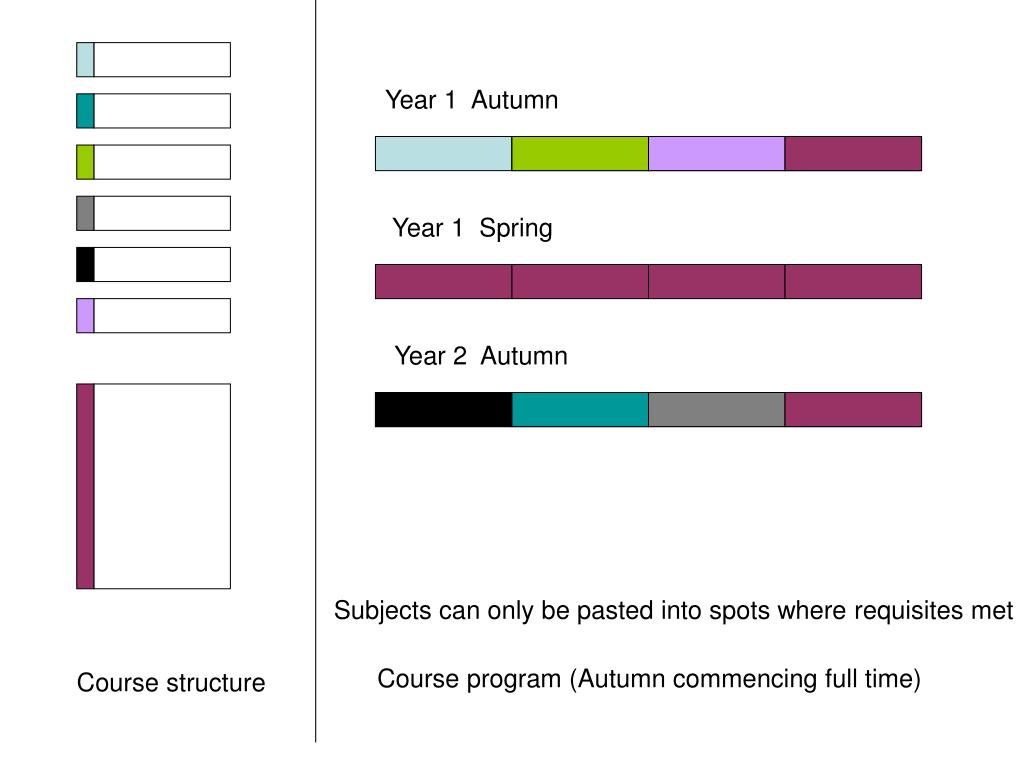This screenshot has width=1024, height=768.
Task: Click maroon subject in Year 1 Autumn
Action: [x=853, y=153]
